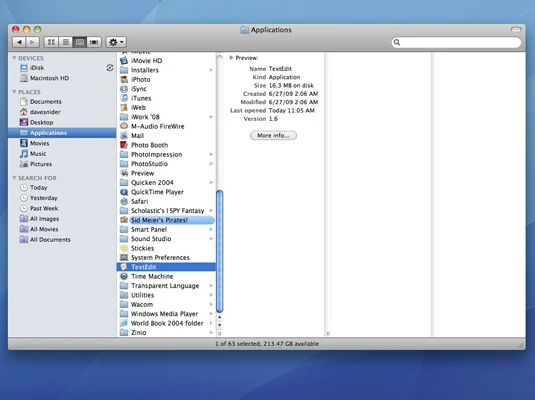
Task: Show files from Today
Action: (x=62, y=188)
